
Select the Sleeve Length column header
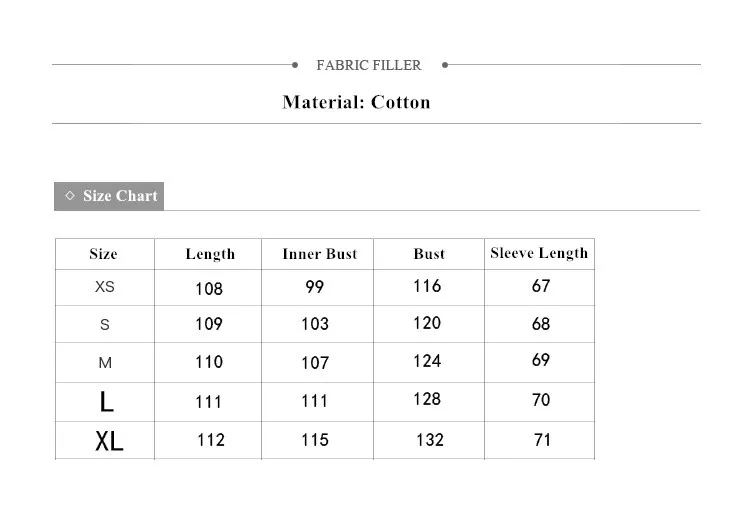(x=539, y=253)
